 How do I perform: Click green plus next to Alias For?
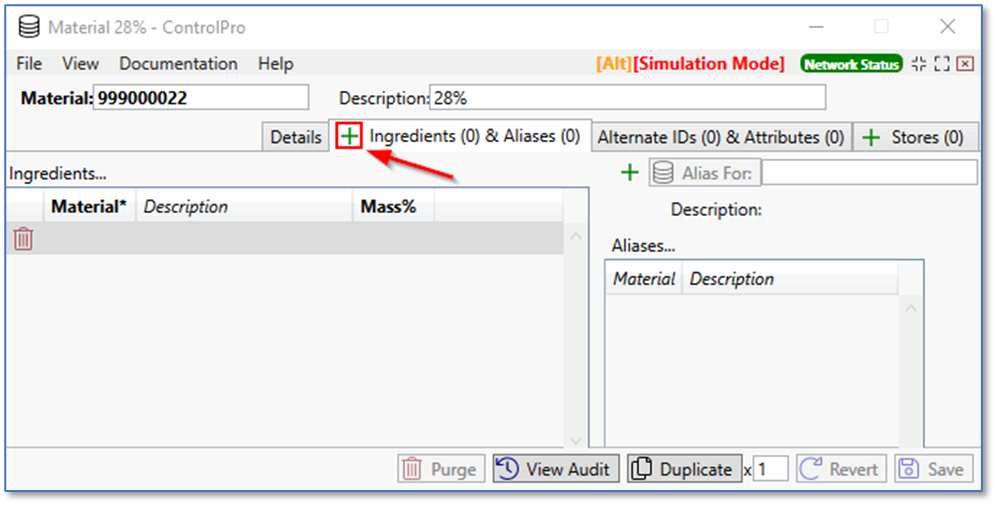pyautogui.click(x=629, y=173)
